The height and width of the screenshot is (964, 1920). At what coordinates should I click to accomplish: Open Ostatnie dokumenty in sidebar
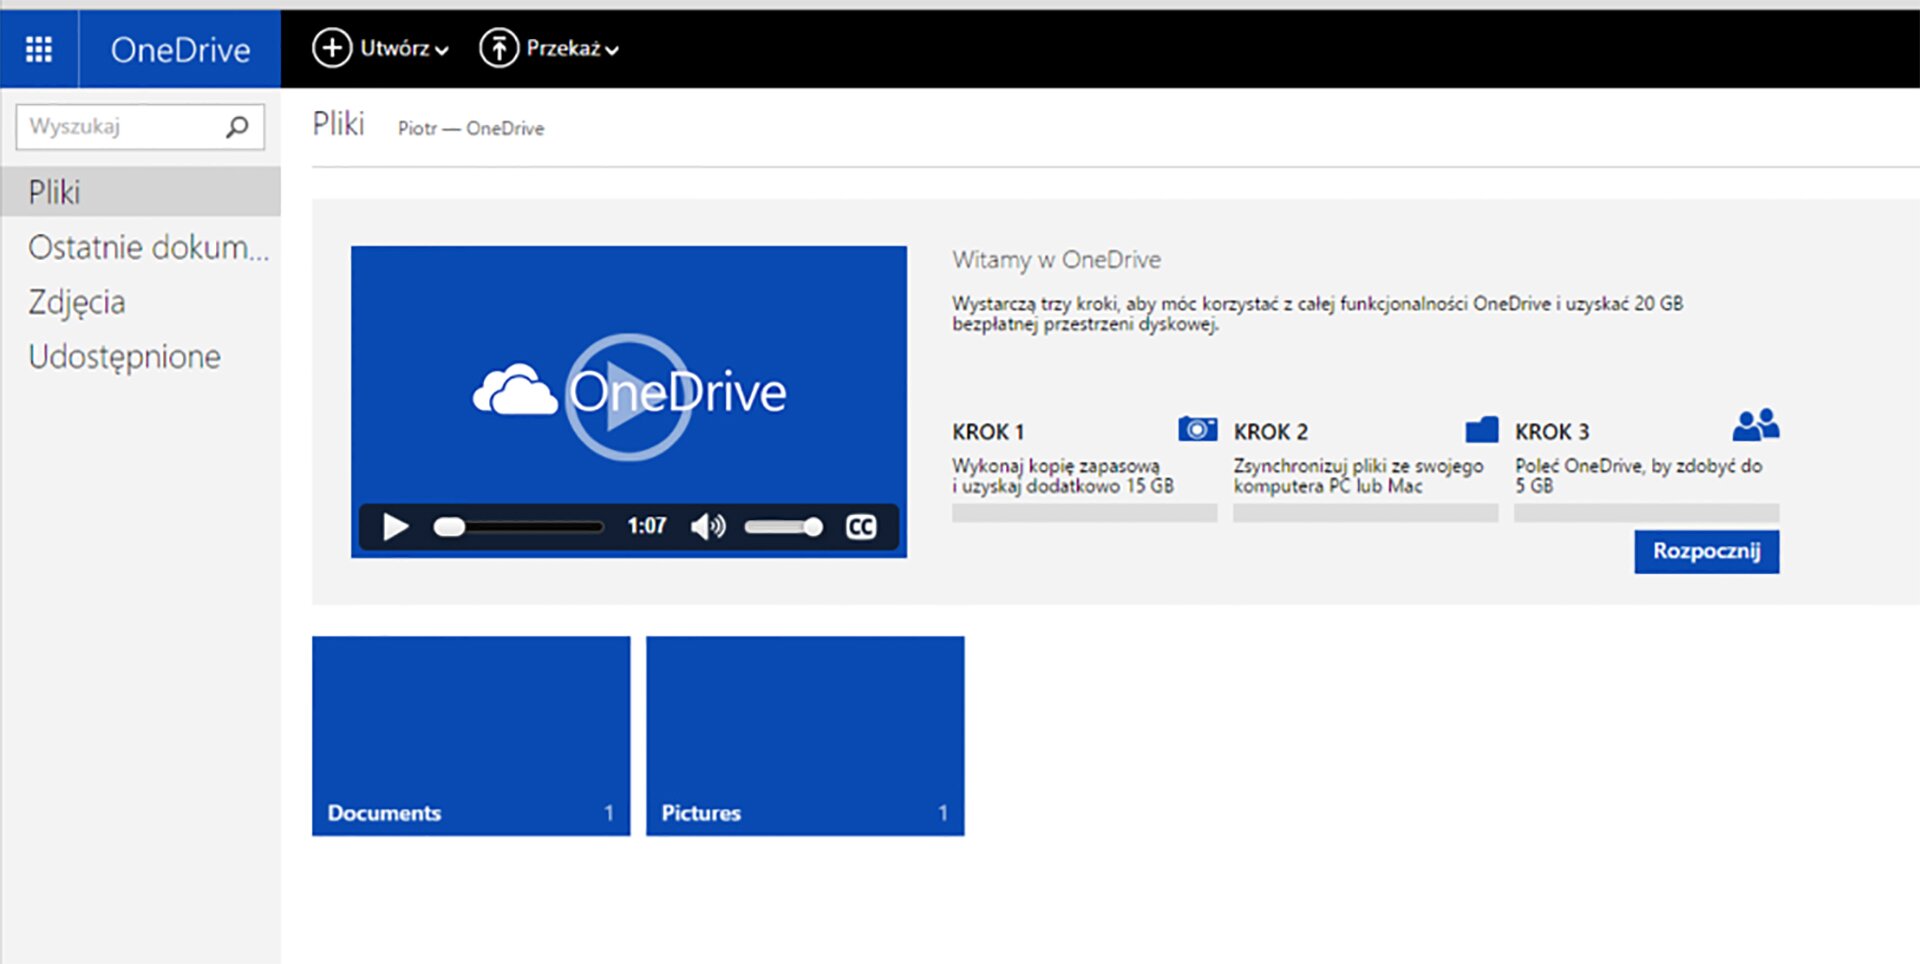pyautogui.click(x=148, y=247)
